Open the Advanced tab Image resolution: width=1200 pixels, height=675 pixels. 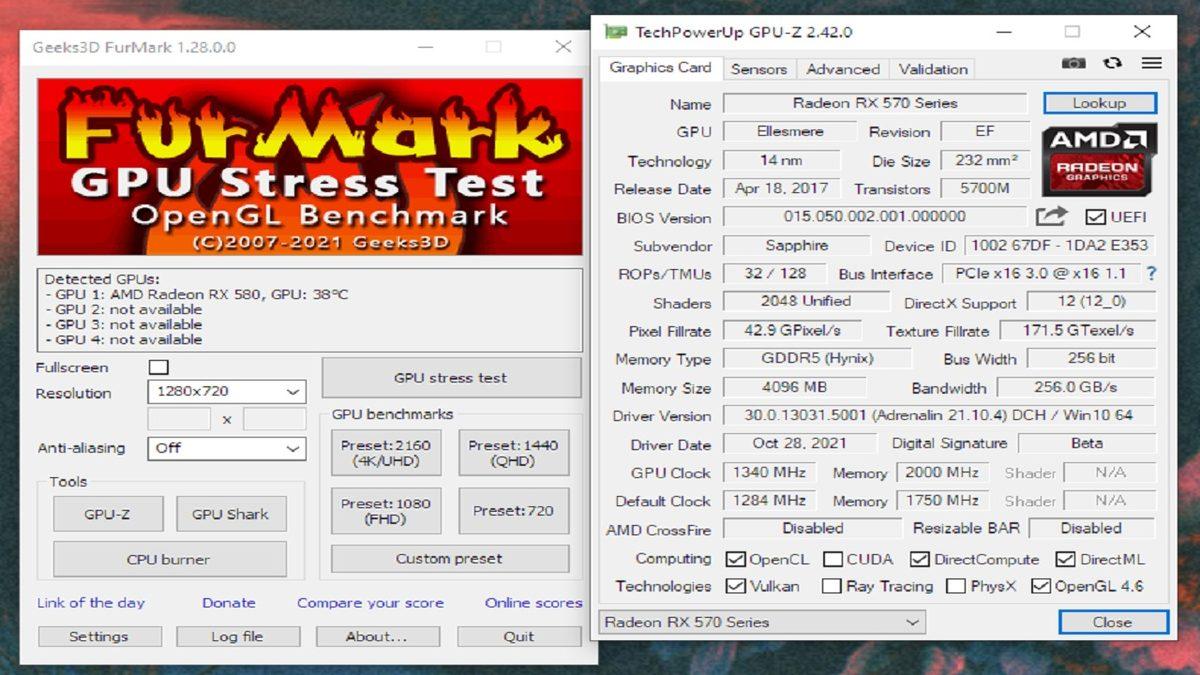(843, 69)
